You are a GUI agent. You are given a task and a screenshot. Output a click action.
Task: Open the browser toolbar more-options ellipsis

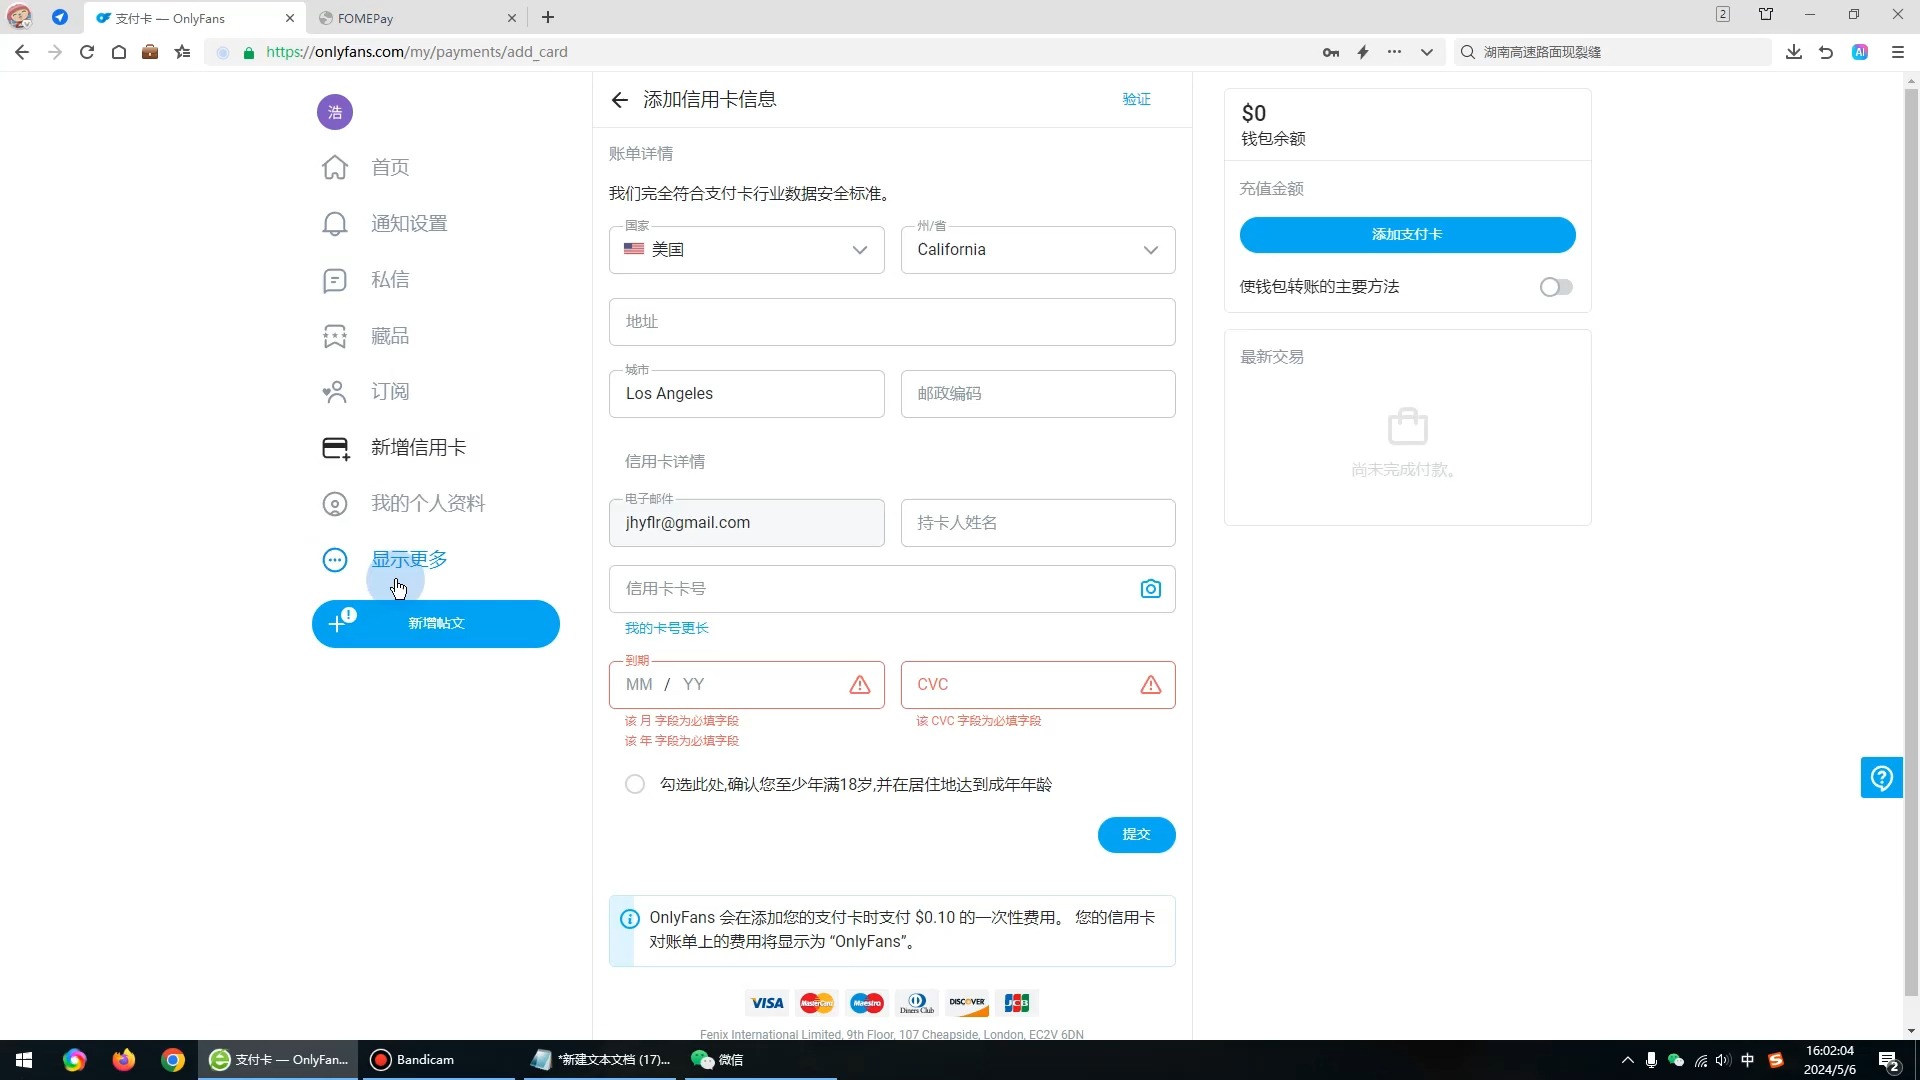click(1394, 52)
